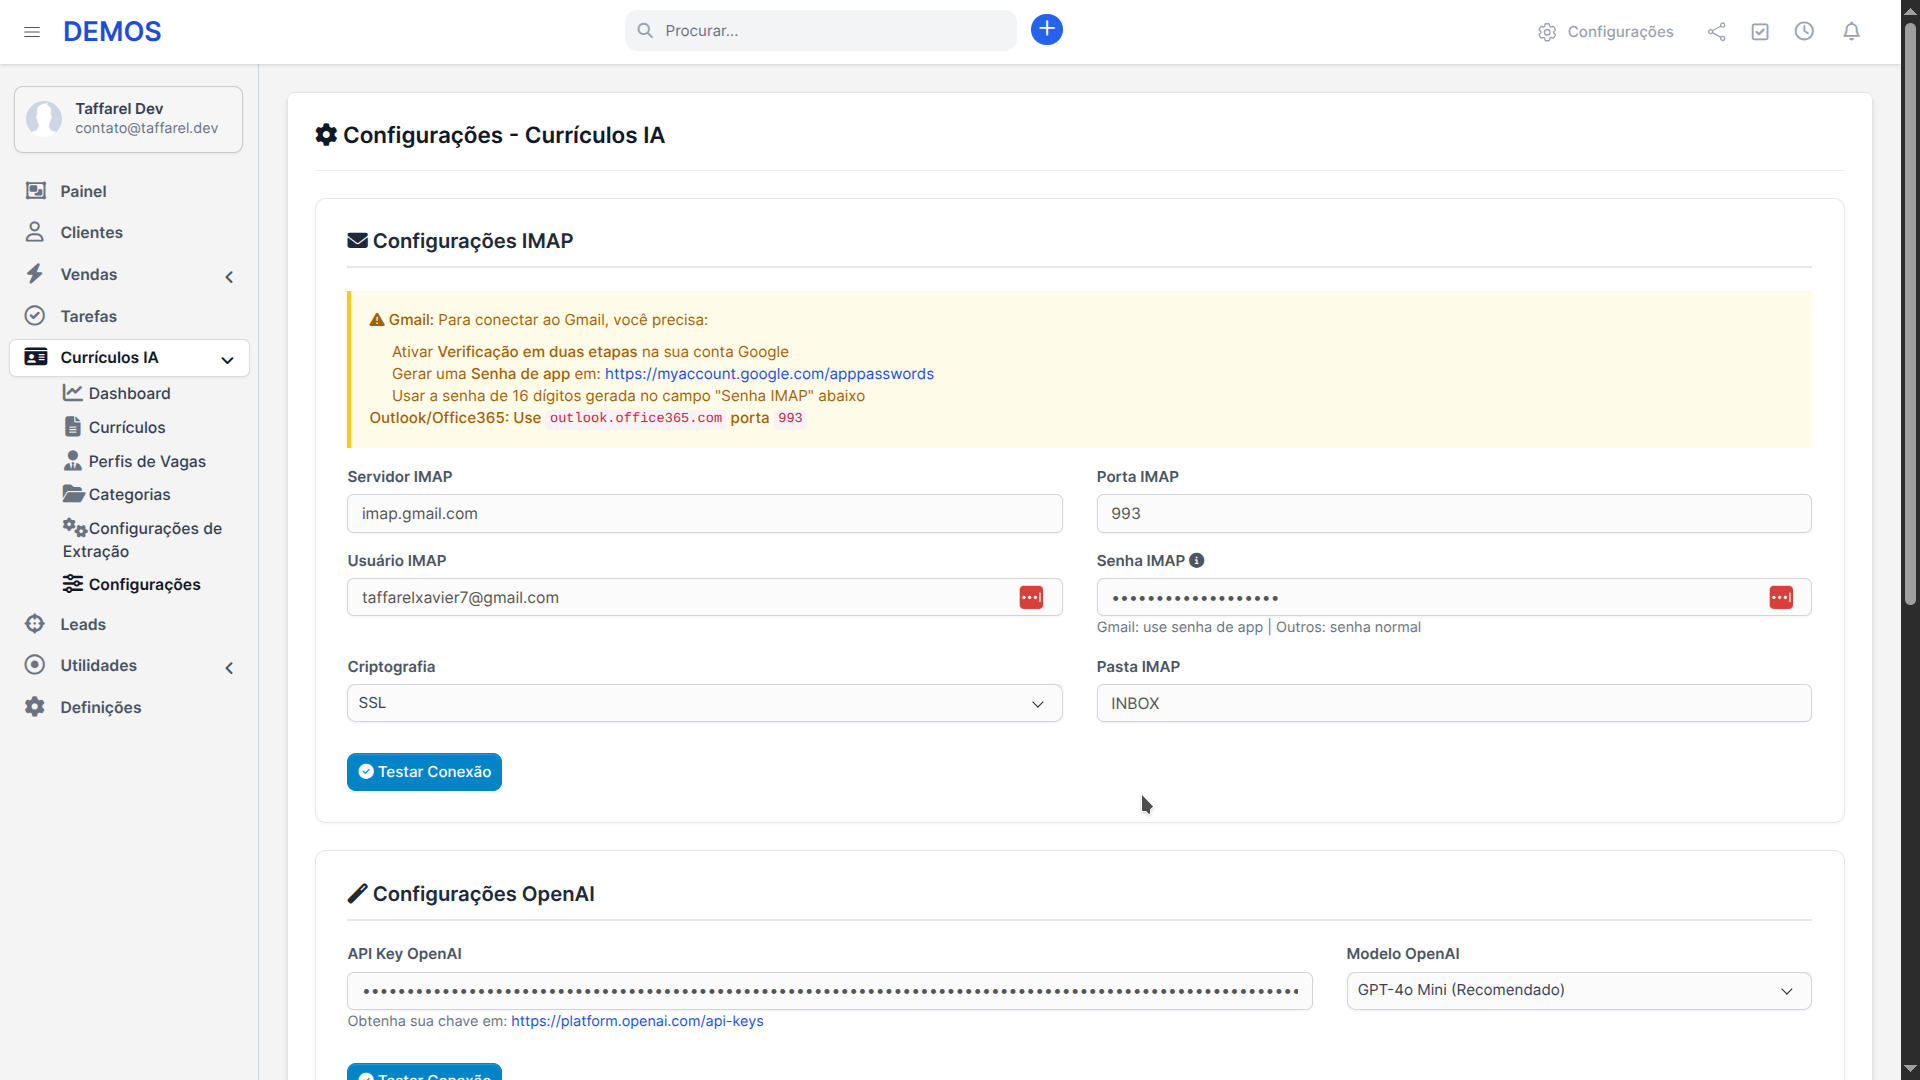Open the add new plus button

click(1046, 30)
